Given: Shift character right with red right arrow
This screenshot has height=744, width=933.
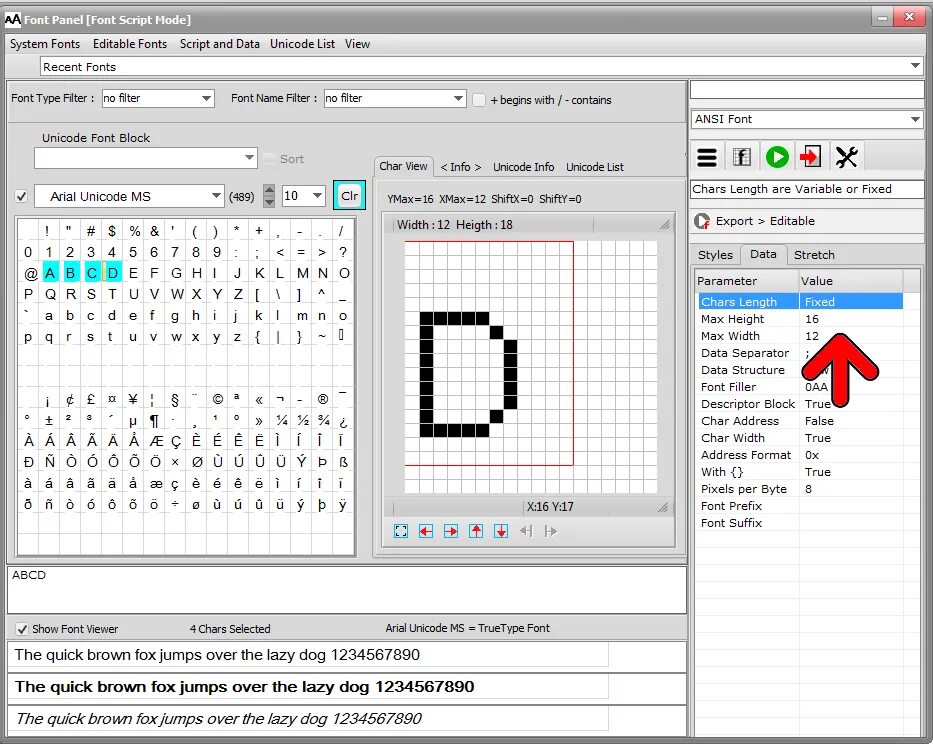Looking at the screenshot, I should (x=451, y=531).
